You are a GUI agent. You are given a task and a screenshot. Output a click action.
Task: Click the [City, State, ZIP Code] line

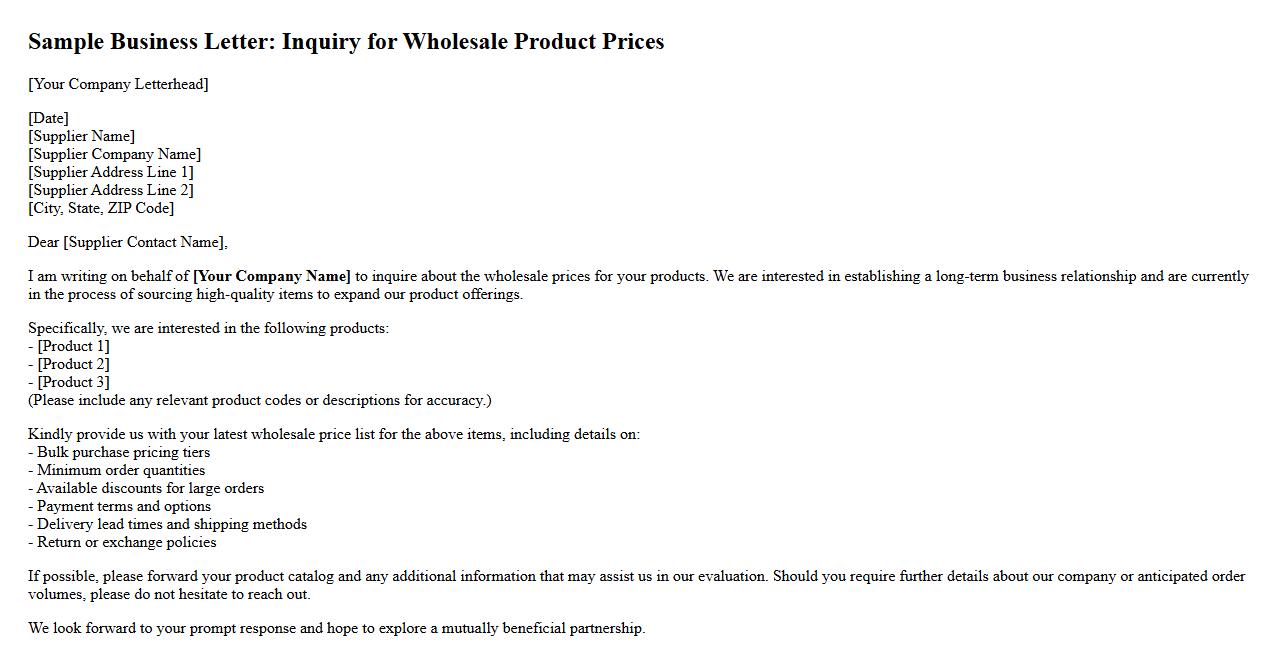(x=101, y=208)
